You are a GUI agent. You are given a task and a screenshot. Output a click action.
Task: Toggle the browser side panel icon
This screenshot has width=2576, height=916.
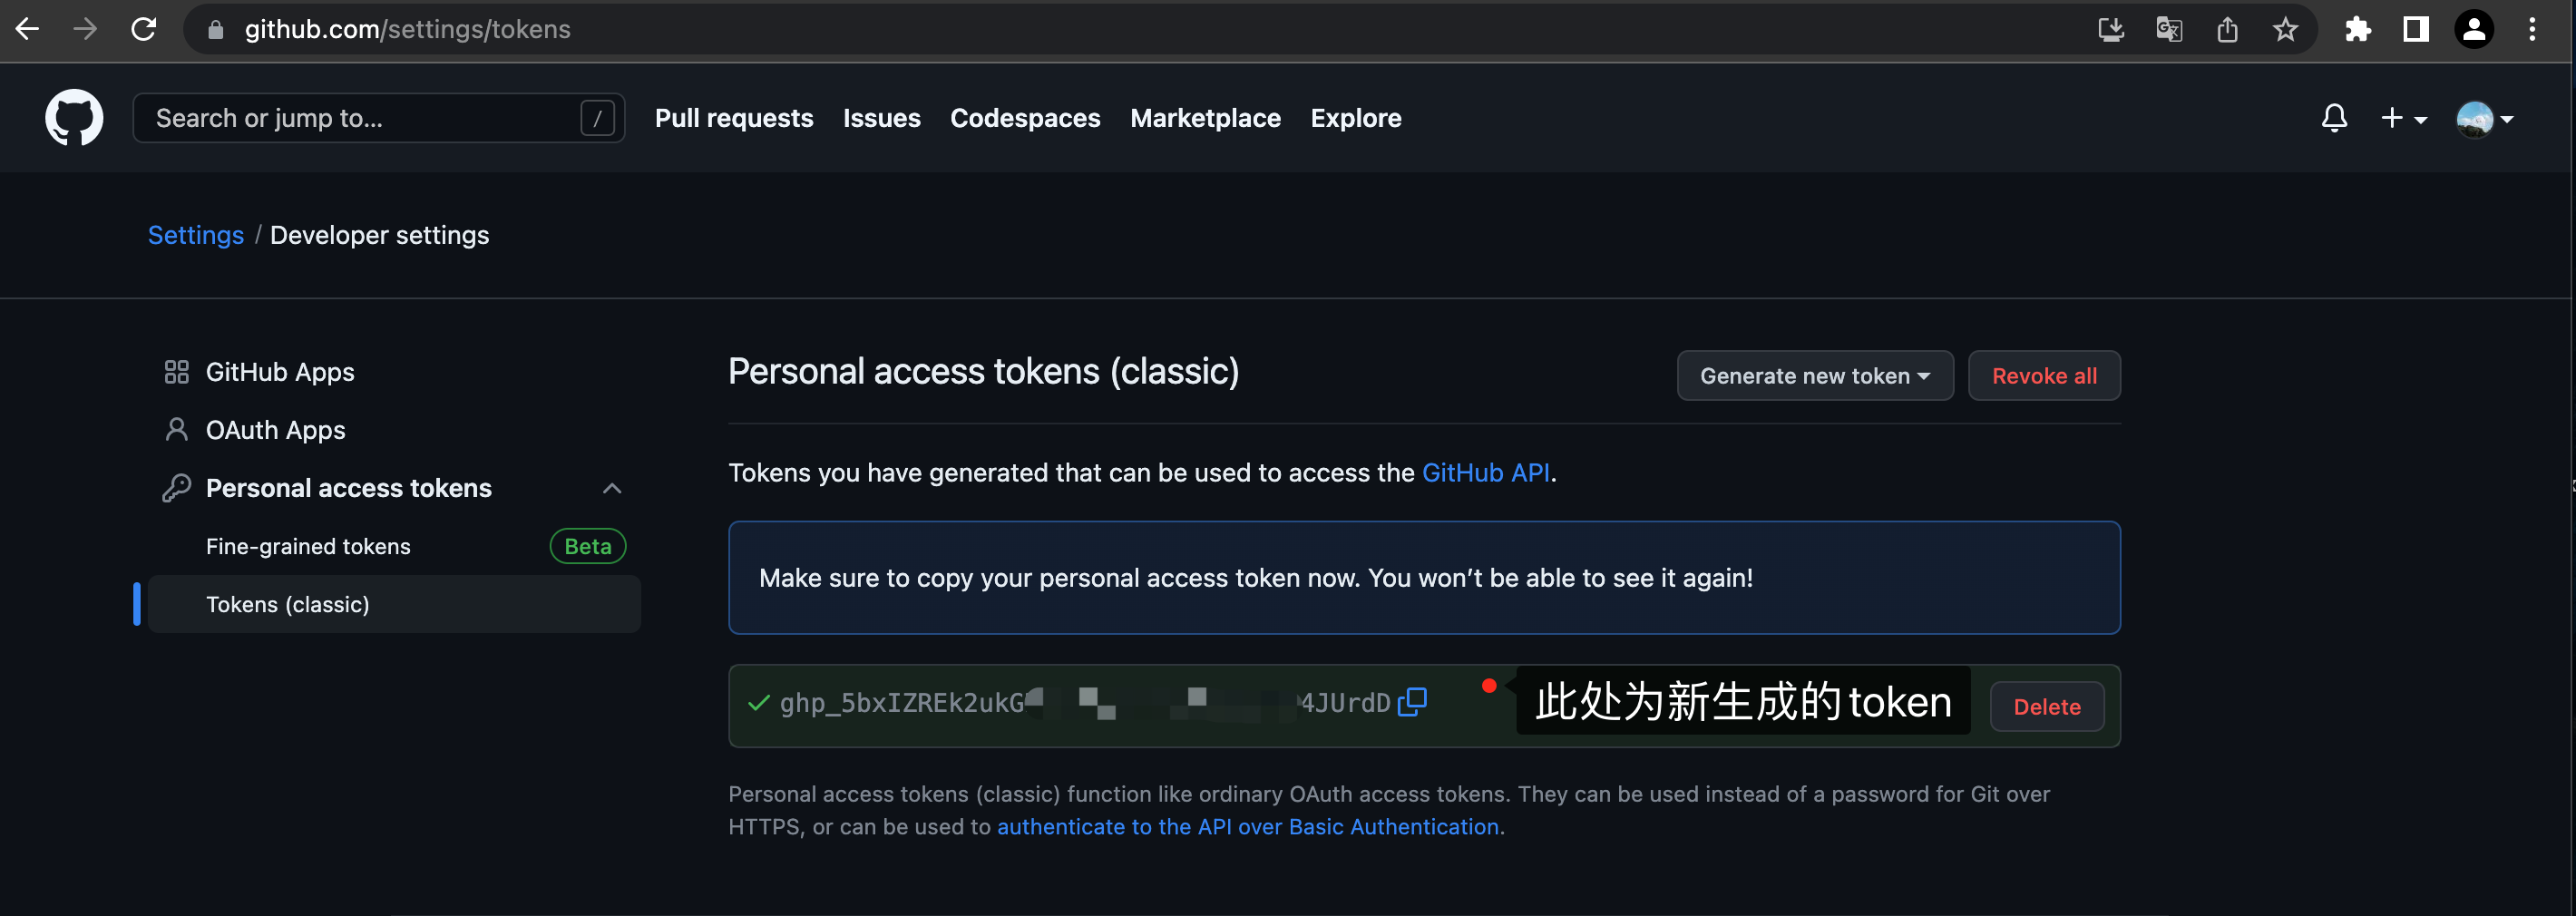point(2416,30)
